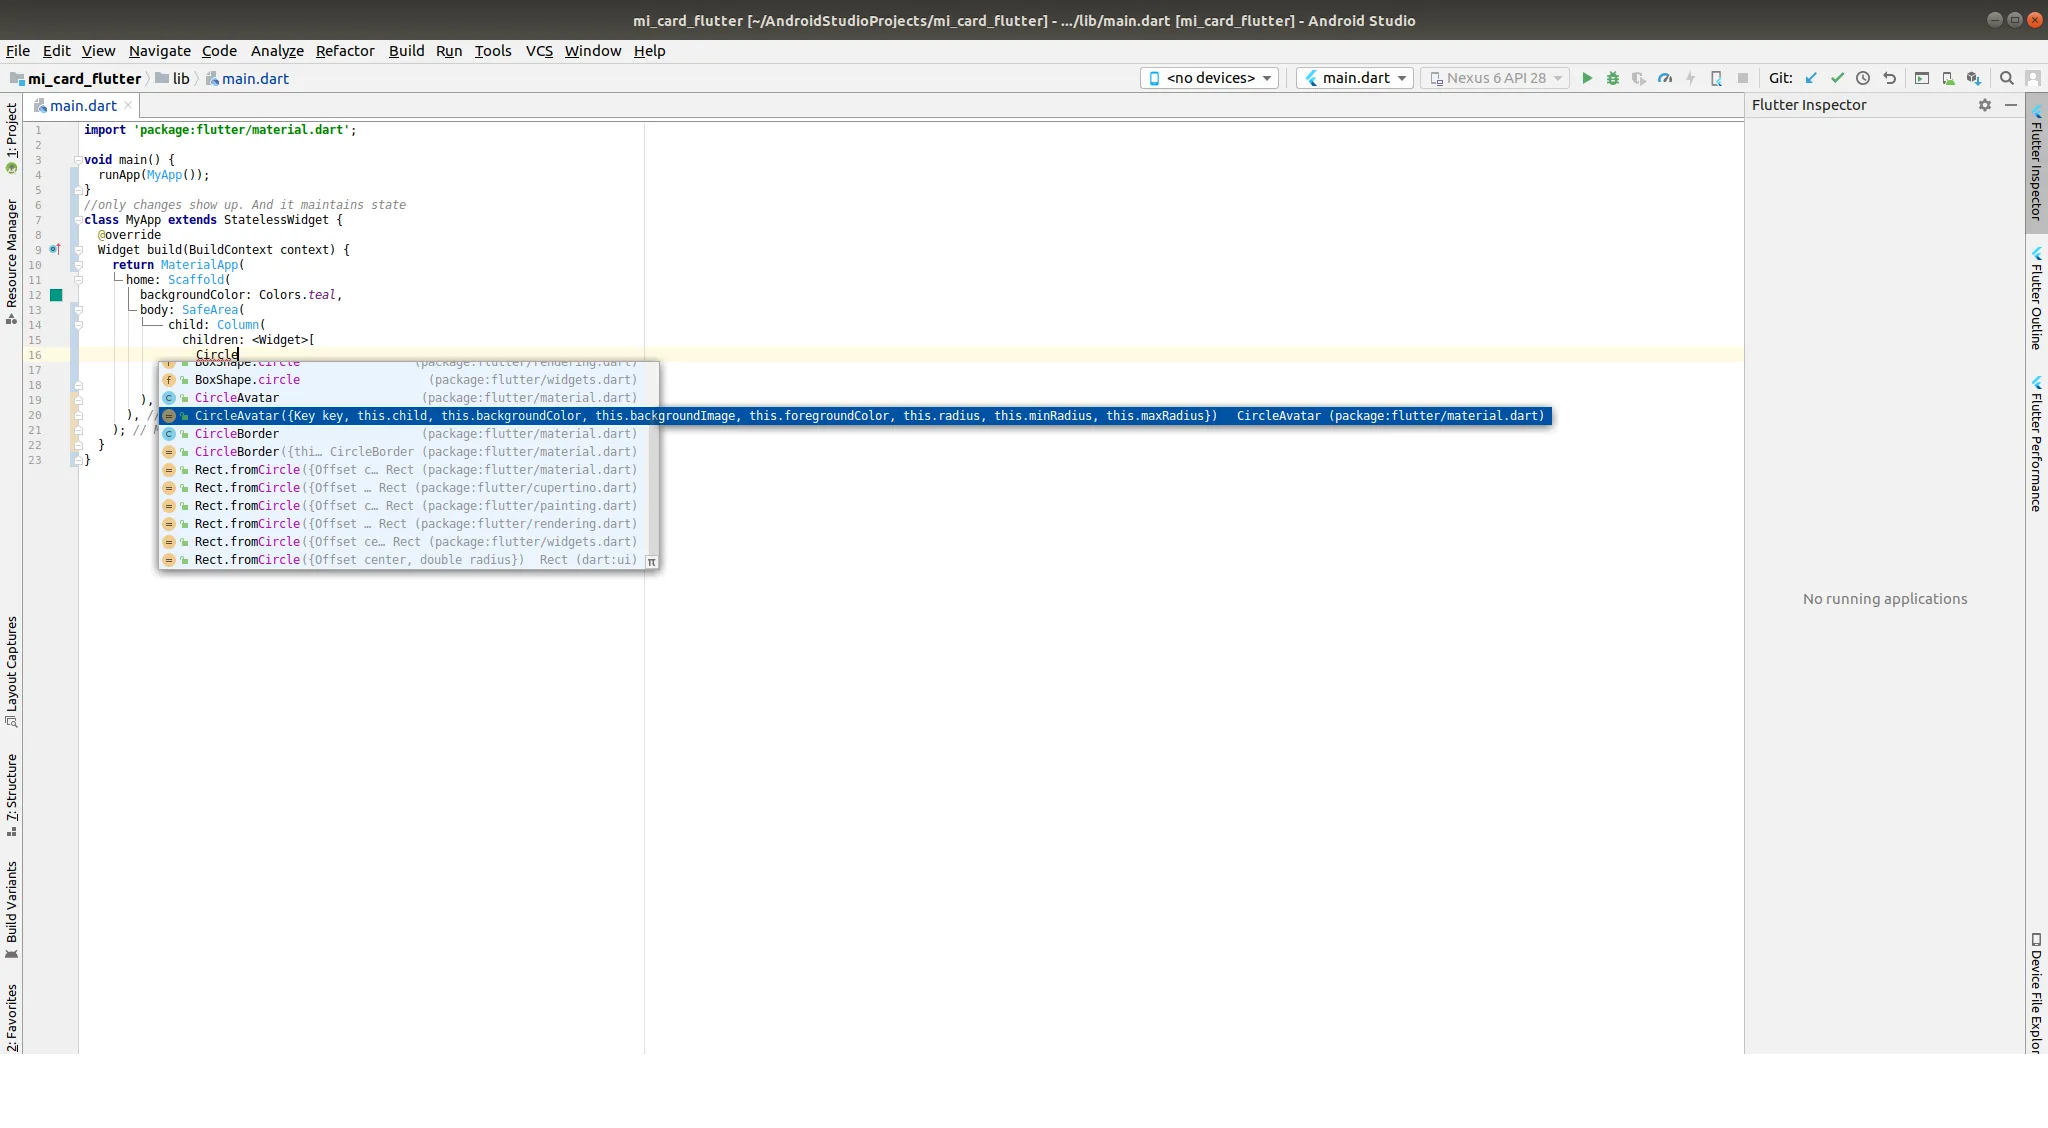Toggle the Flutter Outline side panel

click(x=2036, y=298)
